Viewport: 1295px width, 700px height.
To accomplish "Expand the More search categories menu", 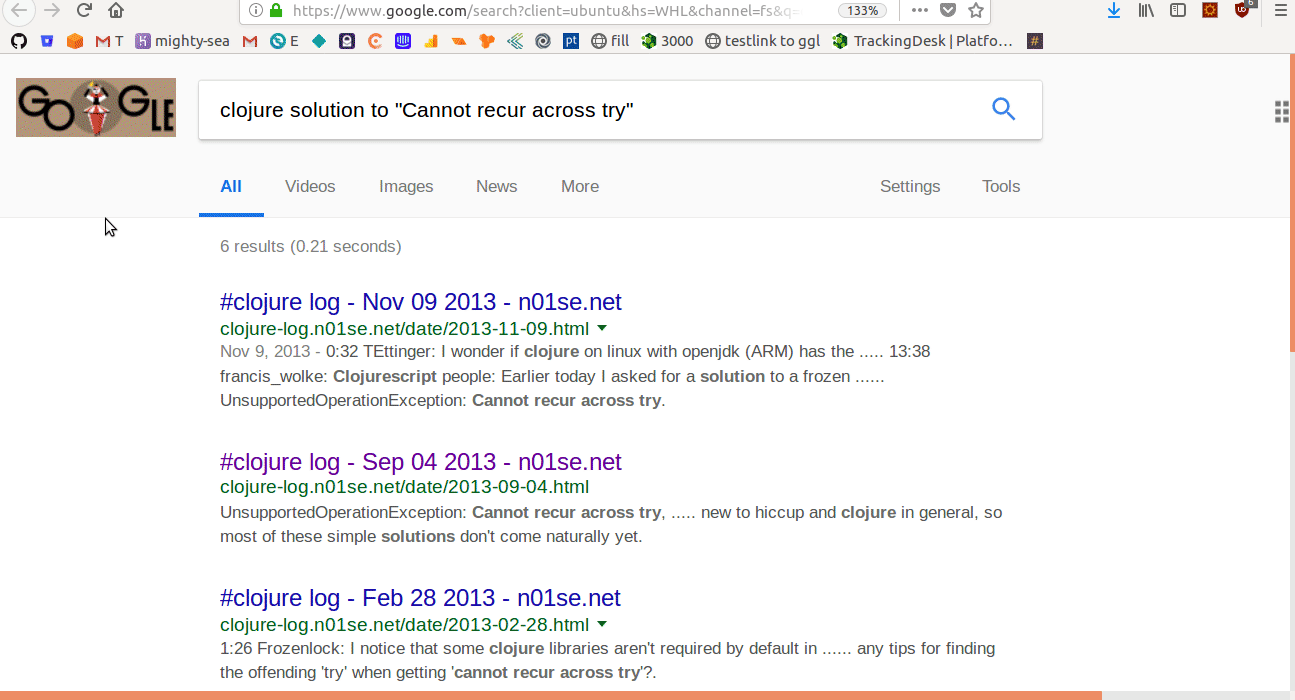I will point(580,187).
